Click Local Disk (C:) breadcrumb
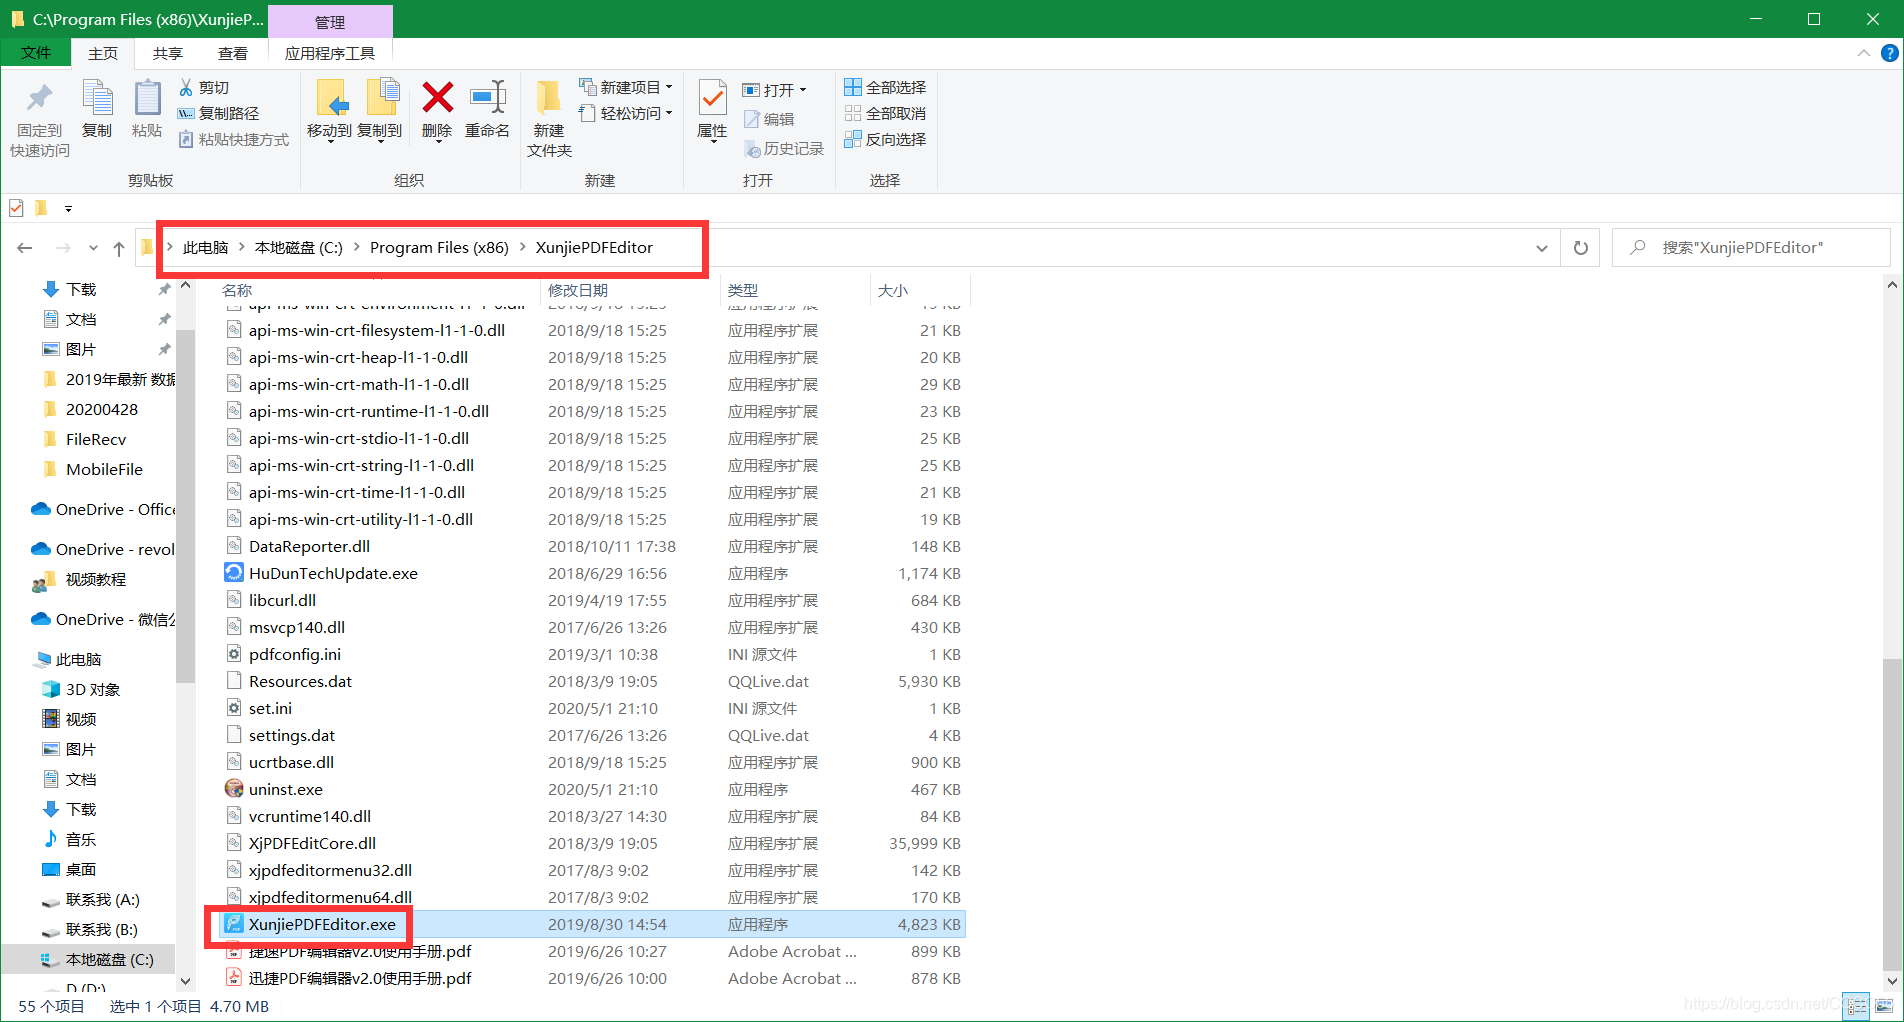 point(298,248)
